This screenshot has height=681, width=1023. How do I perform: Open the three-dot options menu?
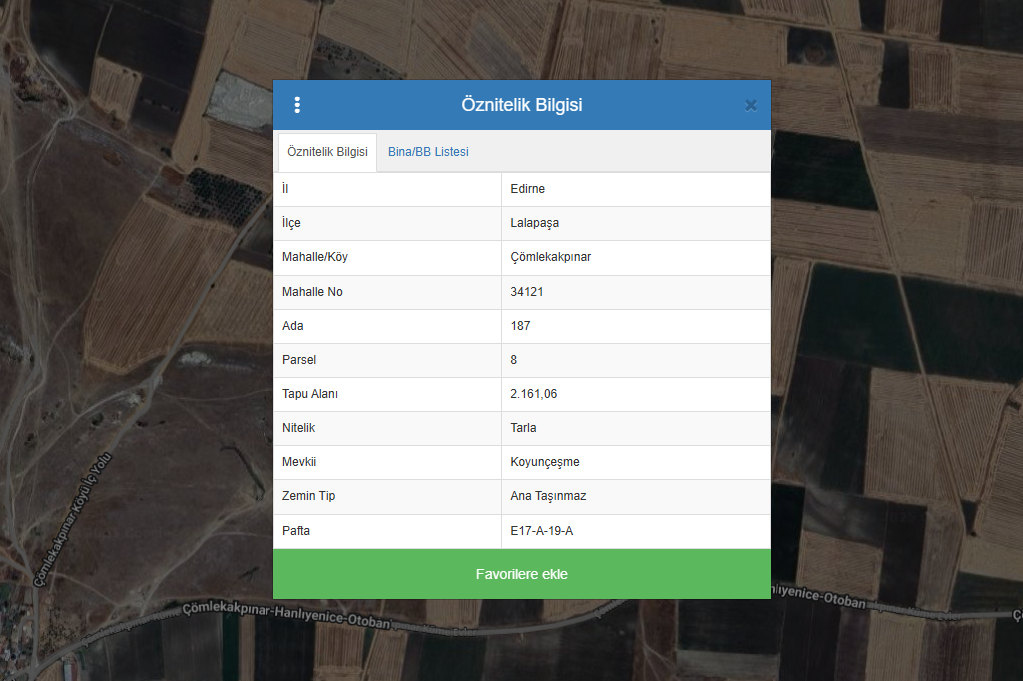pos(297,105)
